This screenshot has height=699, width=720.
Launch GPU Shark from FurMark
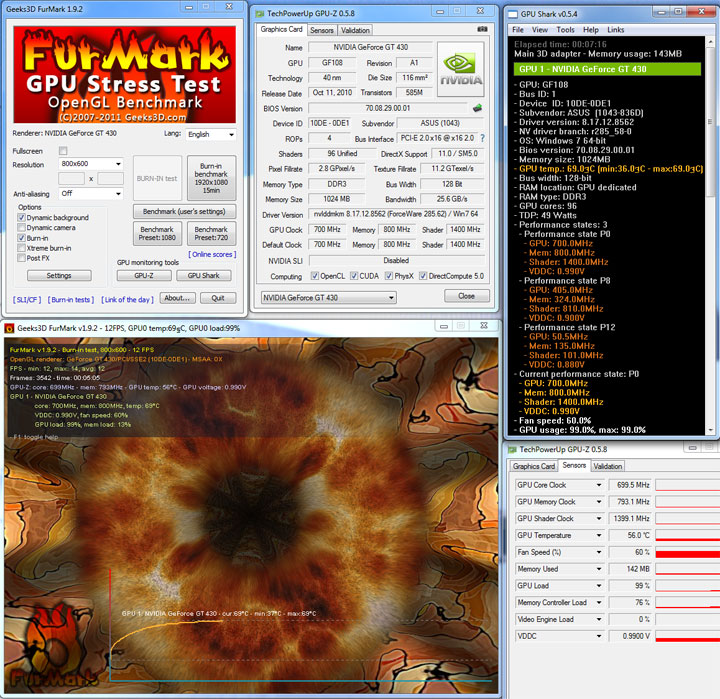(x=203, y=275)
